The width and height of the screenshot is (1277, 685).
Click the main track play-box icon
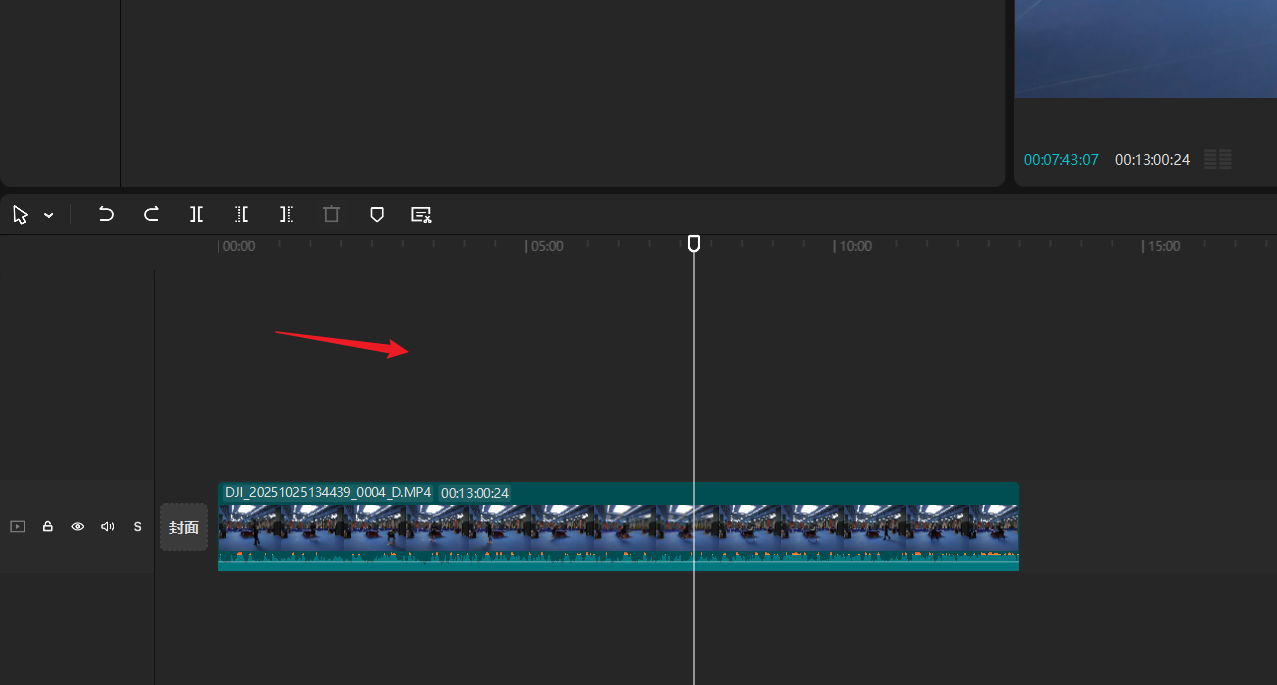click(x=17, y=526)
